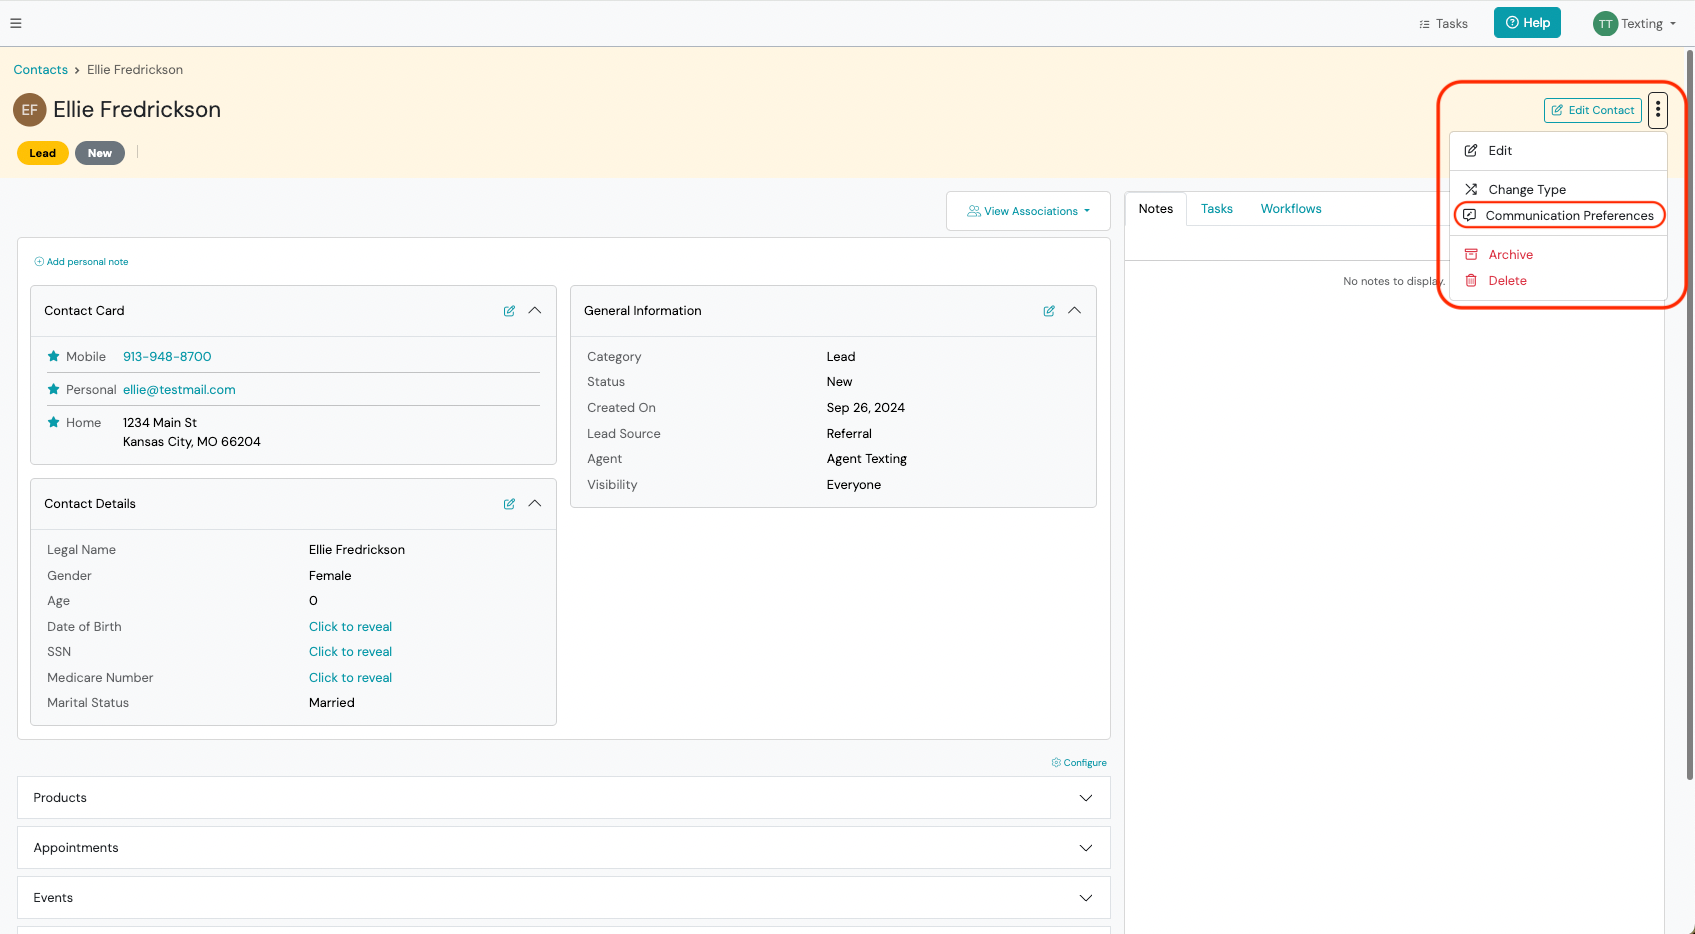Click Add personal note link
Screen dimensions: 1695x934
(81, 262)
